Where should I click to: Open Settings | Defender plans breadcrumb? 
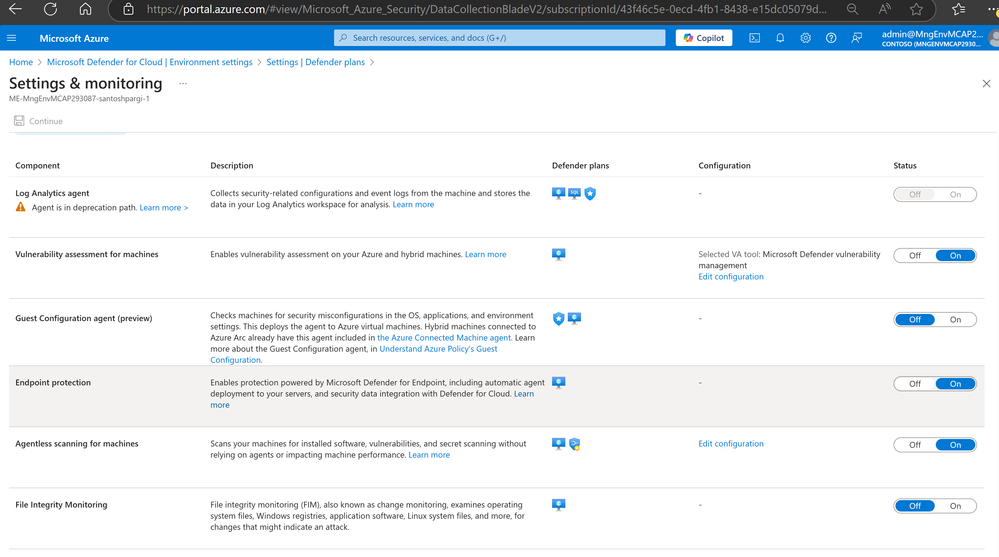pyautogui.click(x=315, y=62)
